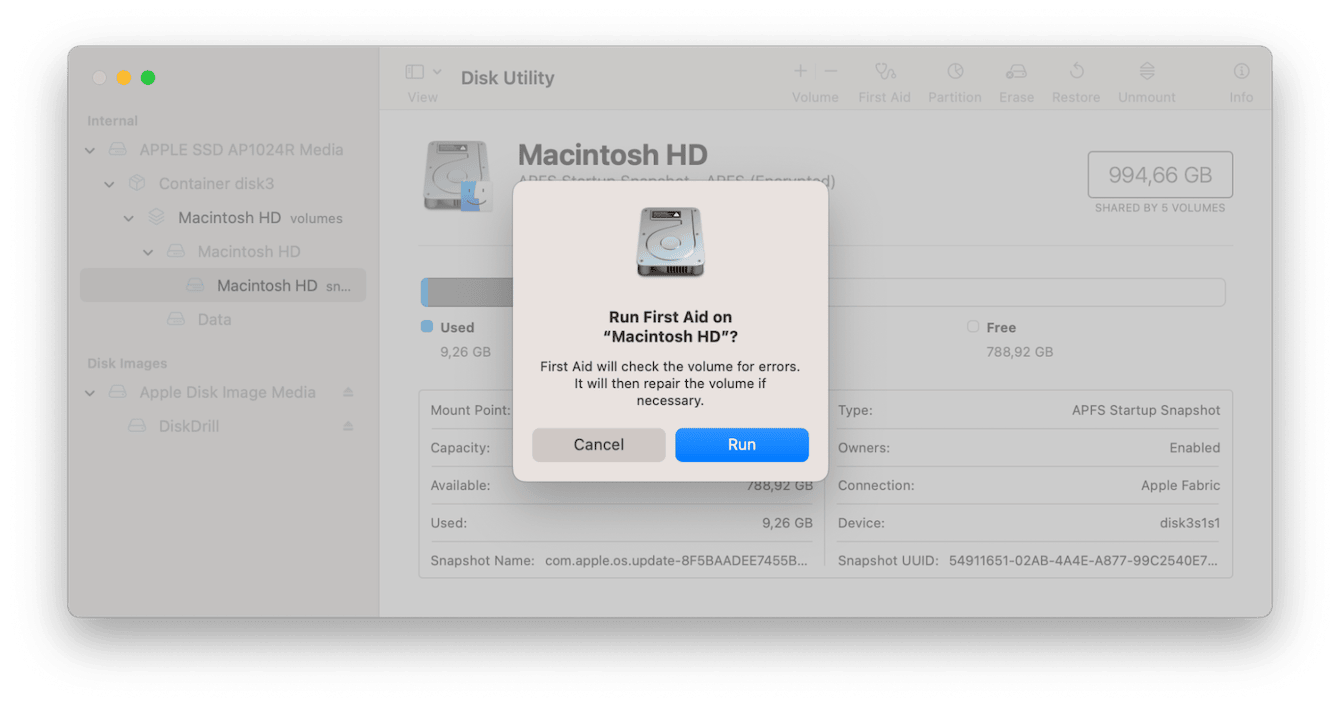The width and height of the screenshot is (1340, 708).
Task: Select the Free space legend indicator
Action: [x=972, y=327]
